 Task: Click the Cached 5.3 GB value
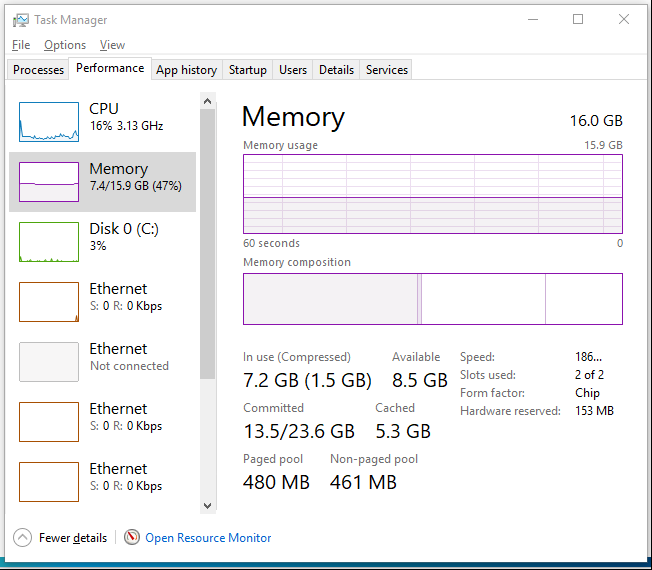click(x=403, y=431)
